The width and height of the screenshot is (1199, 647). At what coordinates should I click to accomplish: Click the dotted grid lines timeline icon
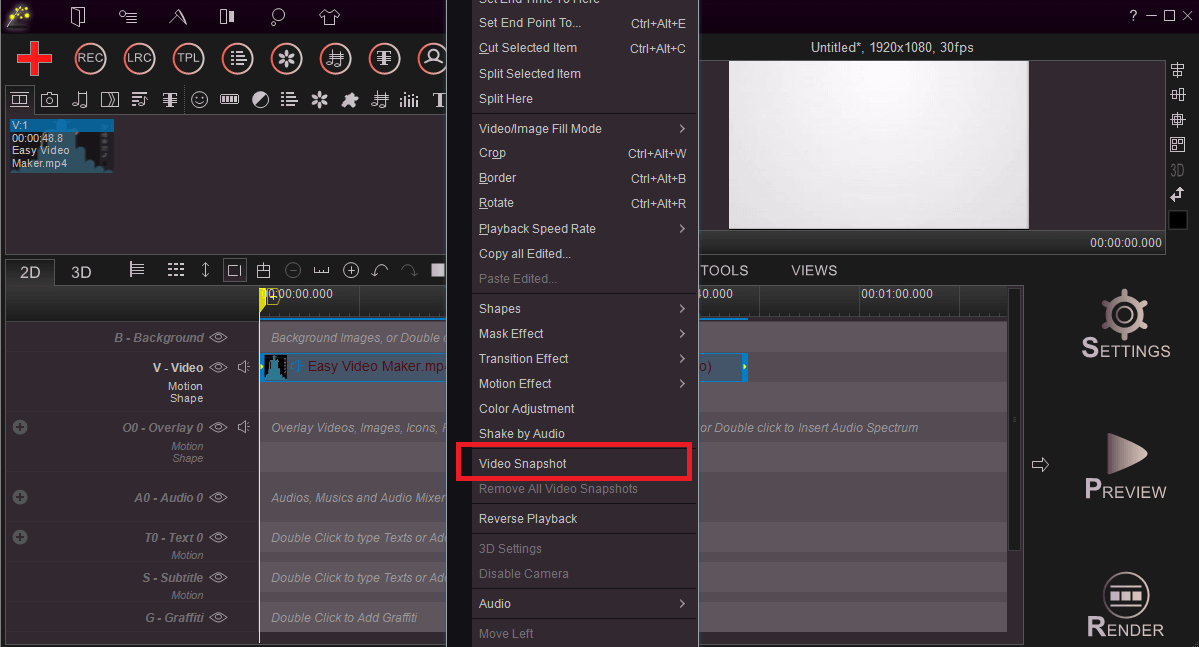[176, 270]
